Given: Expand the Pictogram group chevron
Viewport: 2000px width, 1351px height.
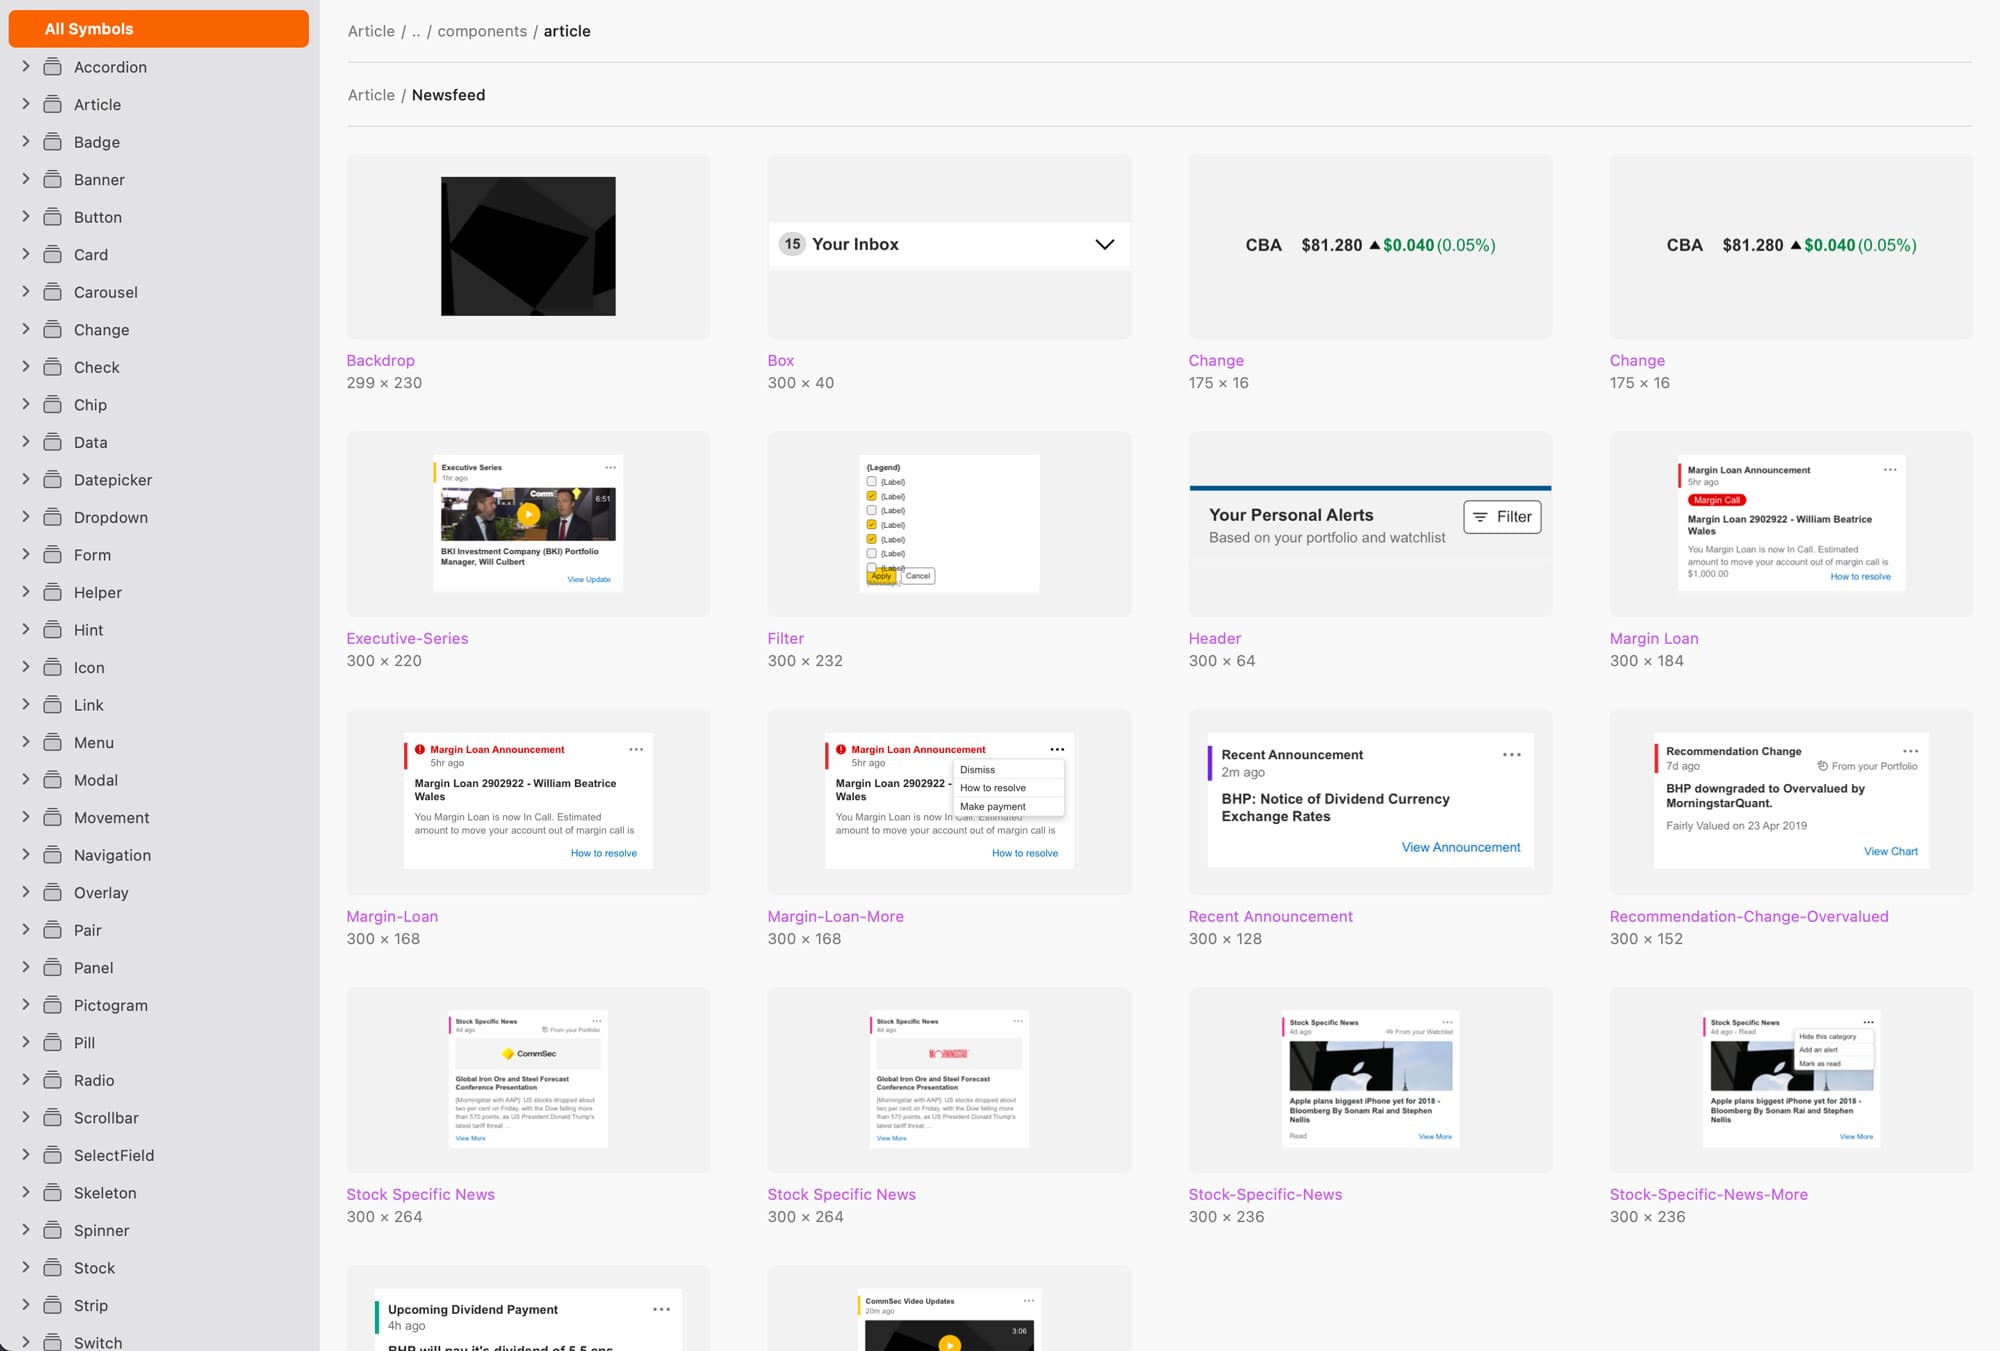Looking at the screenshot, I should [x=26, y=1004].
